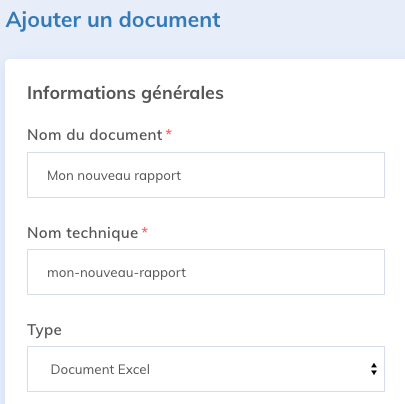Click the 'Nom technique' label
This screenshot has width=405, height=404.
click(x=83, y=233)
